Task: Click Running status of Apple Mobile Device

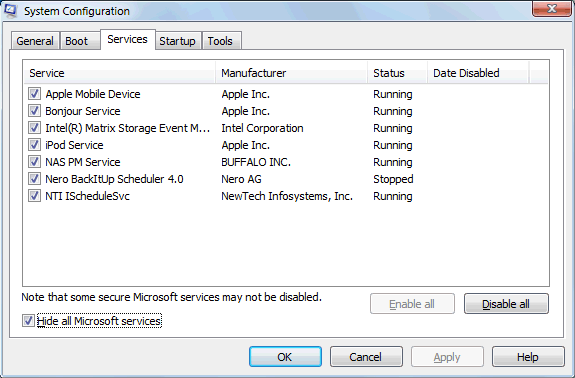Action: point(393,94)
